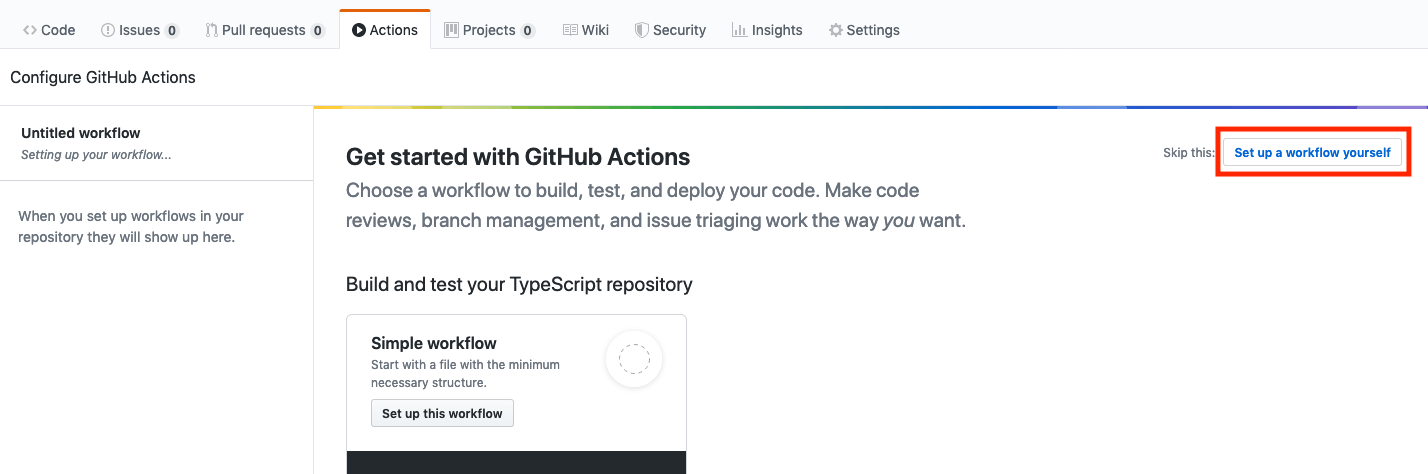Click Set up a workflow yourself
This screenshot has height=474, width=1428.
tap(1312, 153)
